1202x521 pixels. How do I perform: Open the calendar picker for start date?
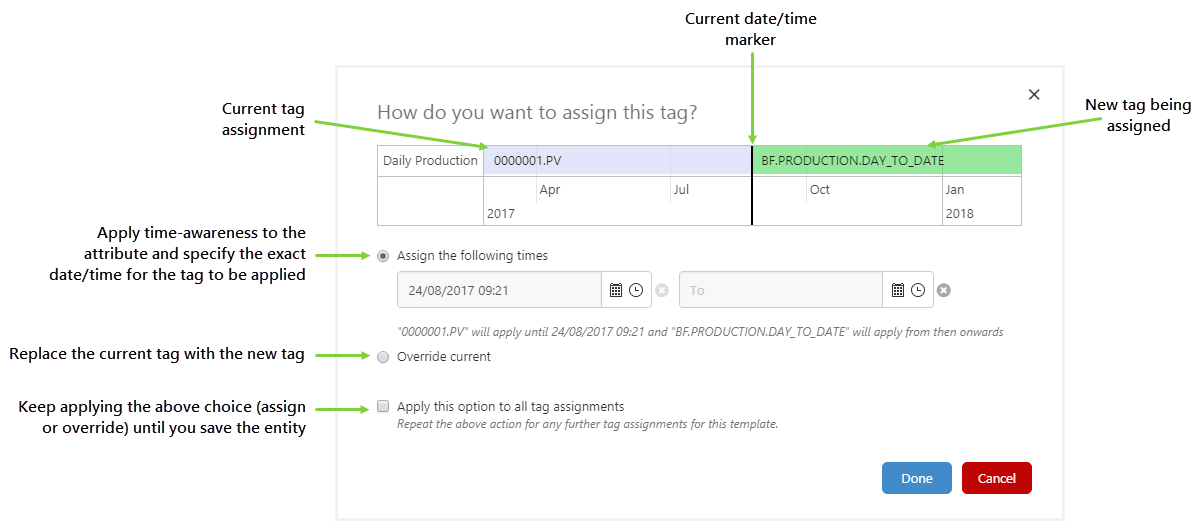pyautogui.click(x=617, y=290)
